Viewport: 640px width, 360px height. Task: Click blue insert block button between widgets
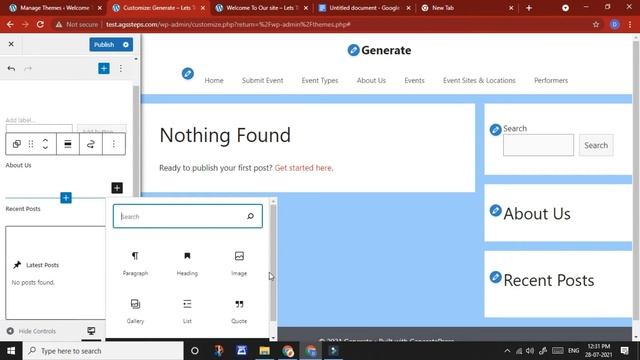(x=66, y=198)
